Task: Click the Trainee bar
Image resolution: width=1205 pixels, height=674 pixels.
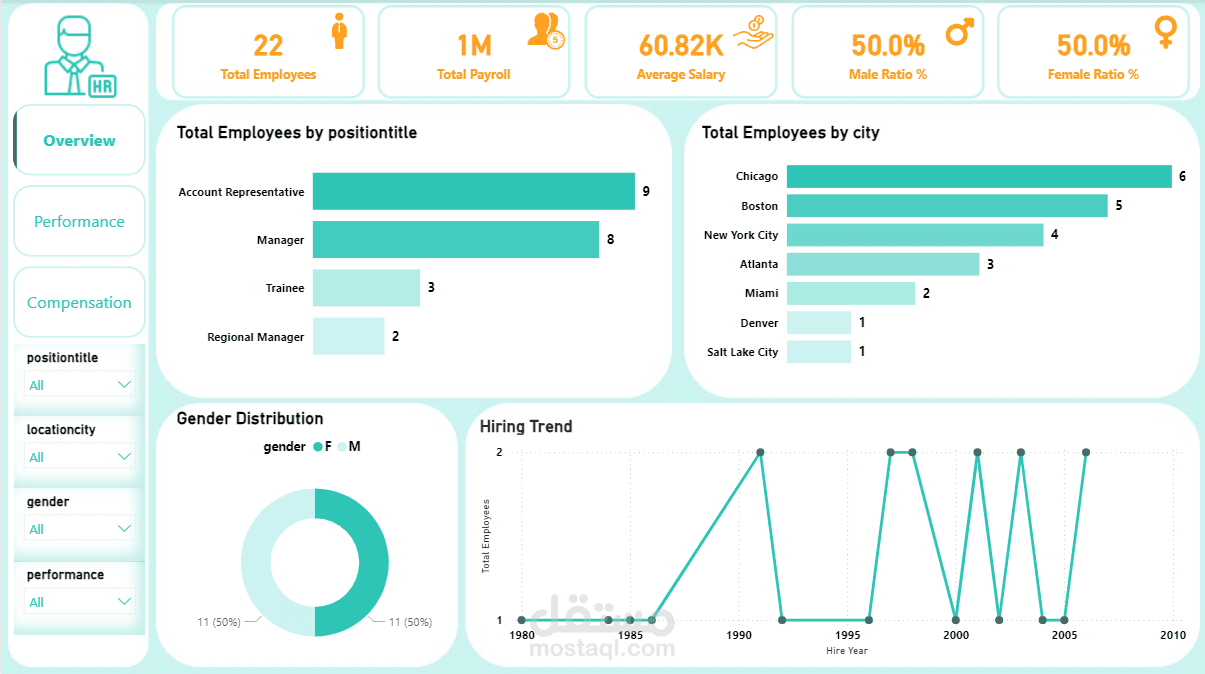Action: point(366,288)
